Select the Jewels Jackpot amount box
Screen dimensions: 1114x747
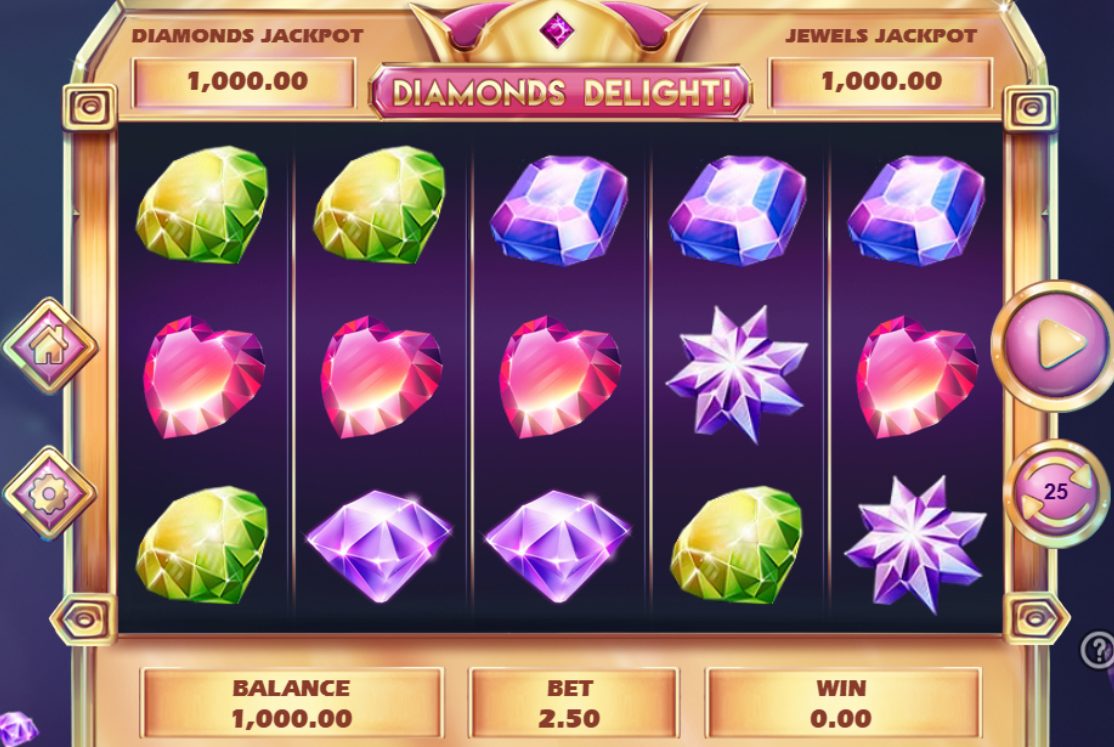point(880,82)
